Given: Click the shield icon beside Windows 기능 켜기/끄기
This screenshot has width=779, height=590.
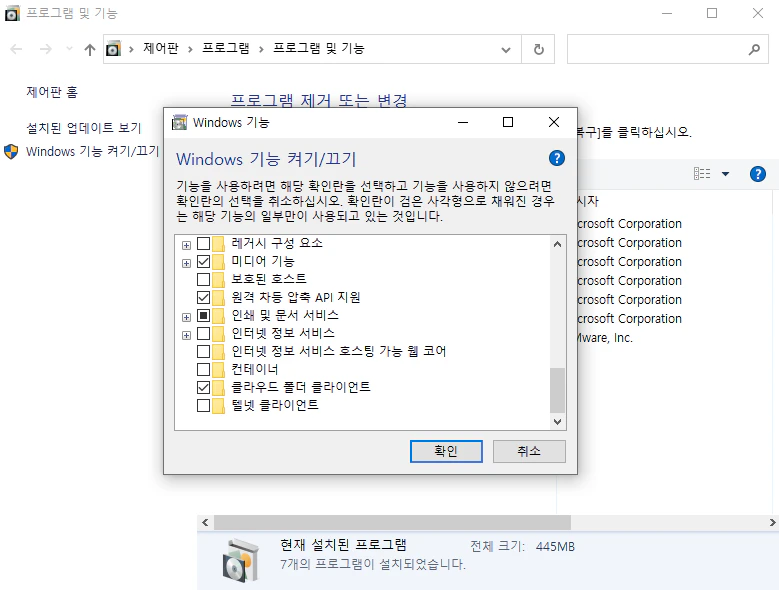Looking at the screenshot, I should [x=11, y=151].
